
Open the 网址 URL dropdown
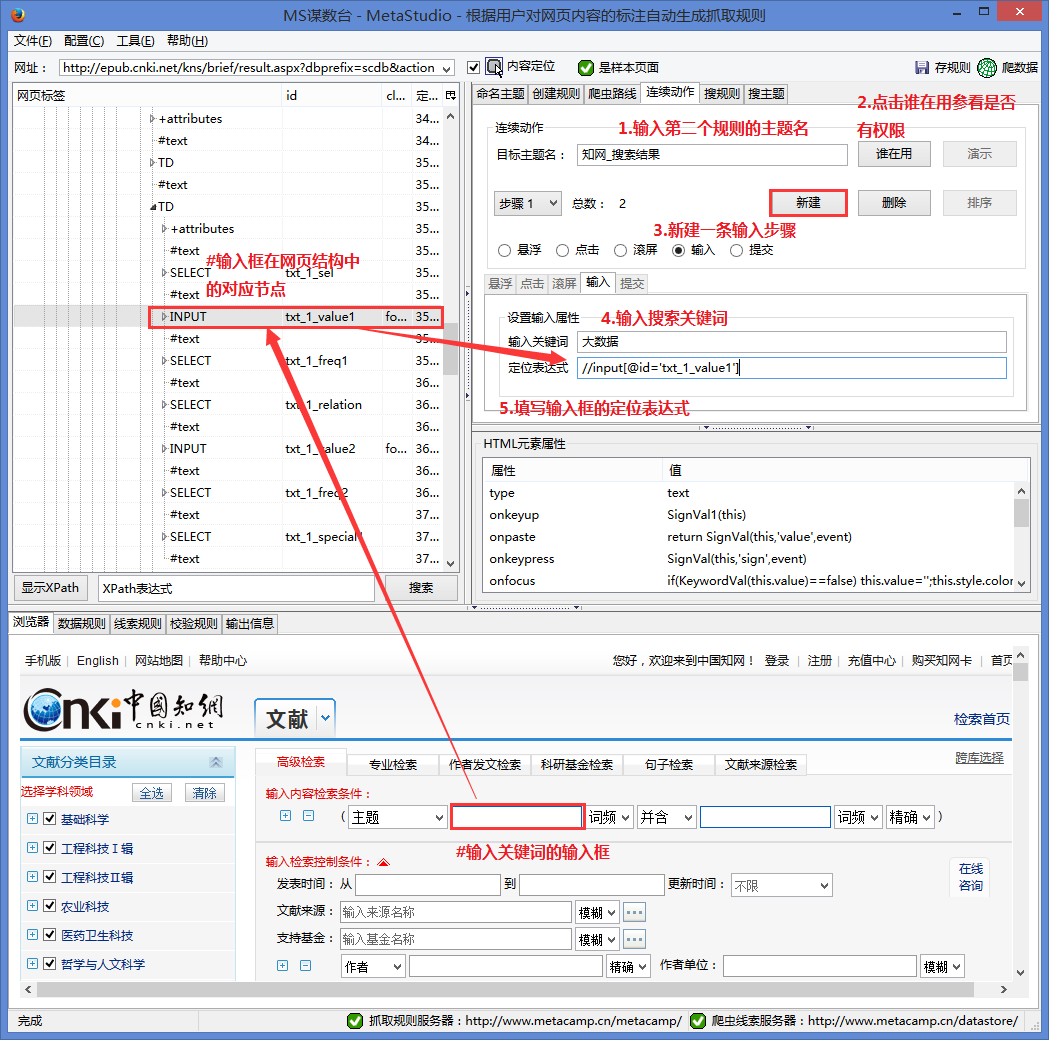point(447,68)
